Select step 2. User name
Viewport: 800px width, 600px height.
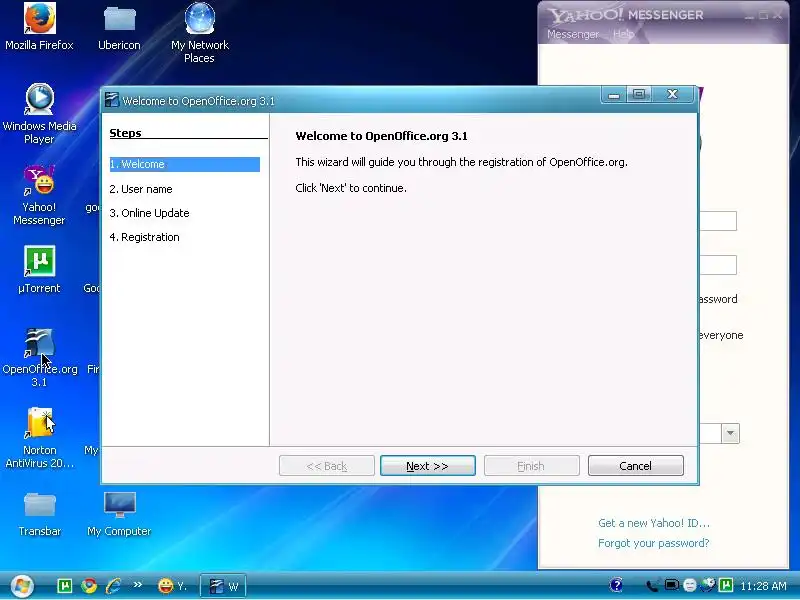tap(141, 189)
